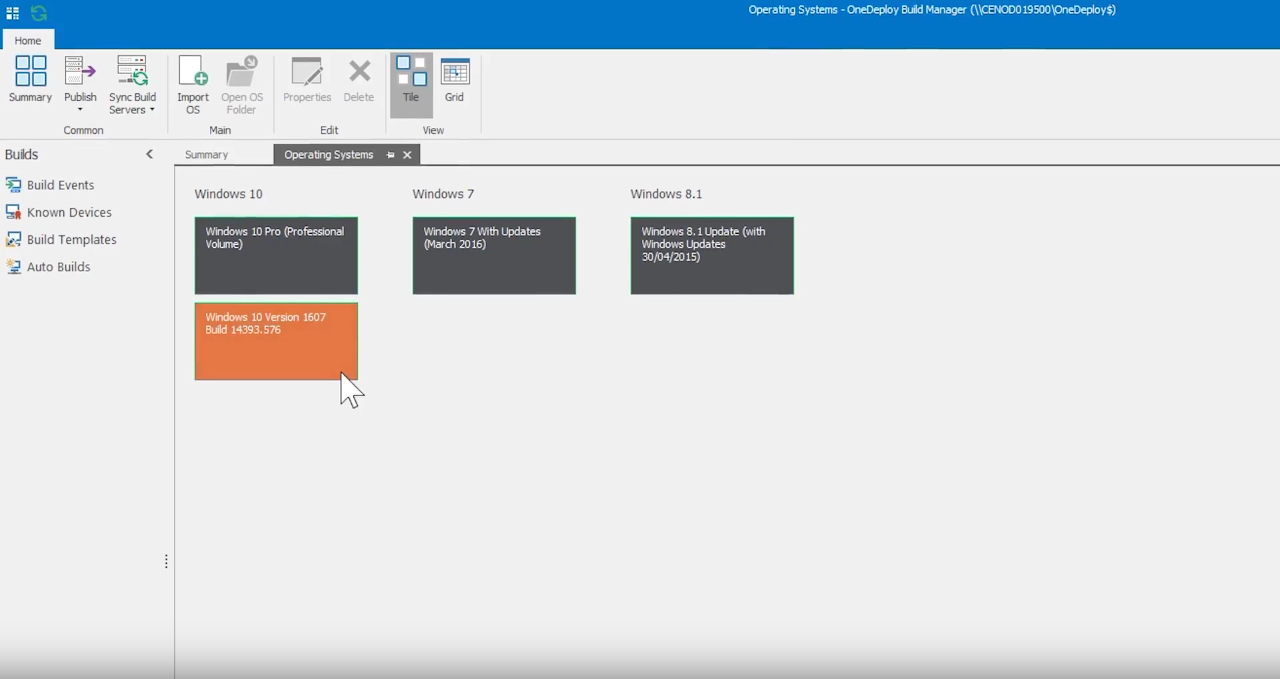
Task: Open Properties in the Edit group
Action: [307, 79]
